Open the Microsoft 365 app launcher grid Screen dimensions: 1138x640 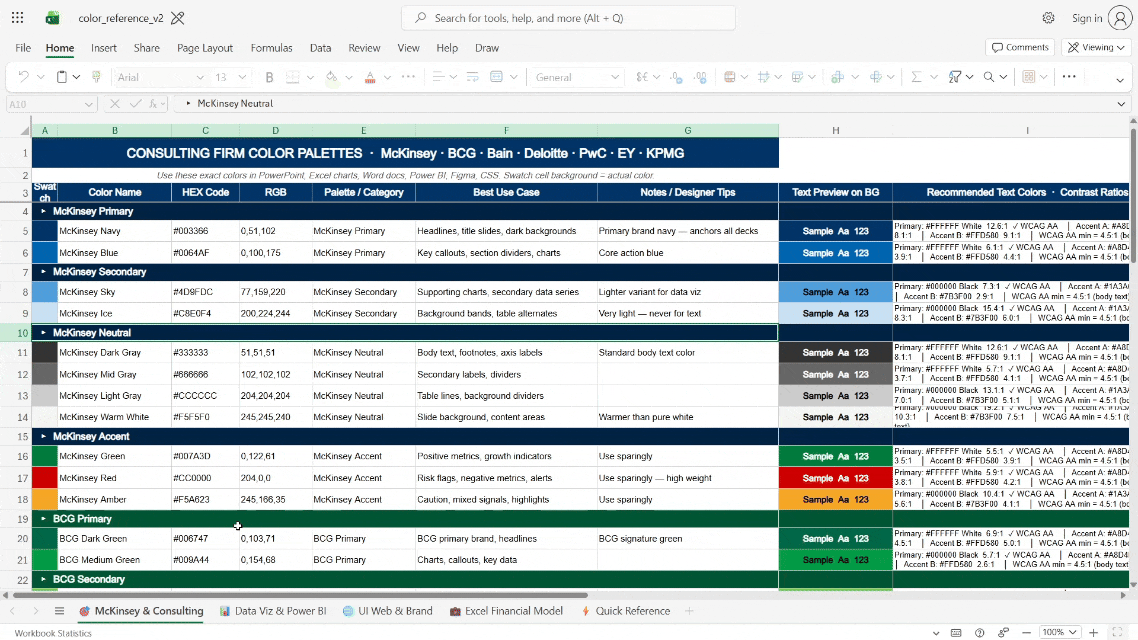click(x=17, y=18)
